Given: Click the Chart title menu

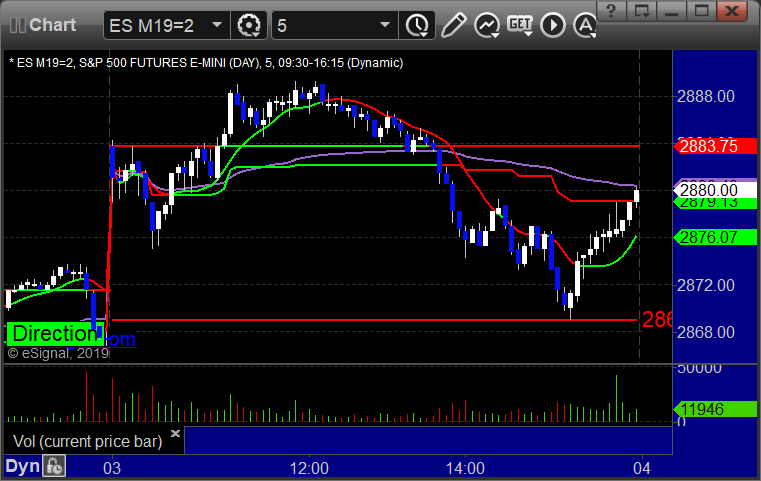Looking at the screenshot, I should click(x=43, y=25).
